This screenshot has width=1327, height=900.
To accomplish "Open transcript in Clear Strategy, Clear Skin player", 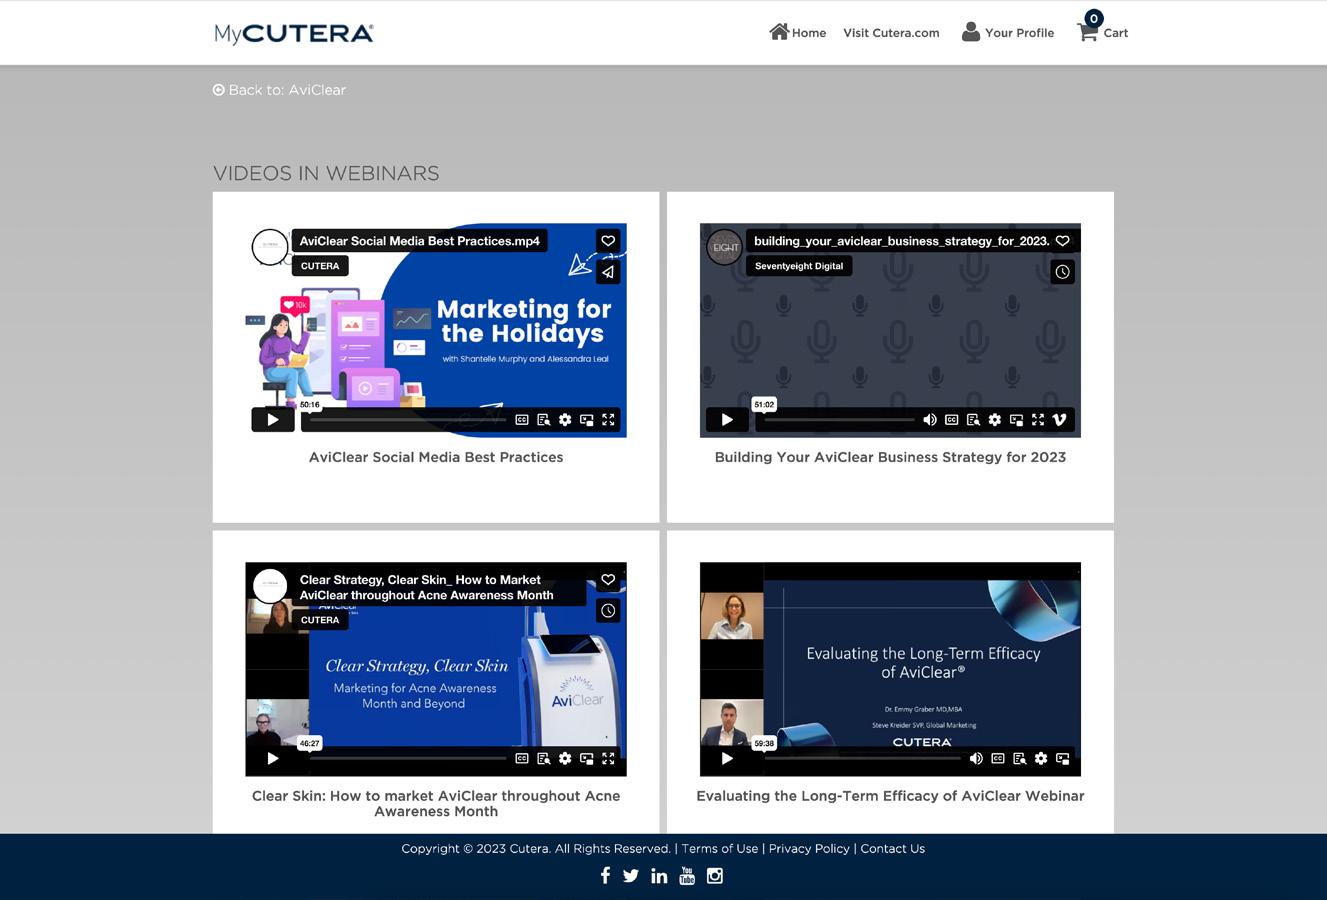I will pos(544,759).
